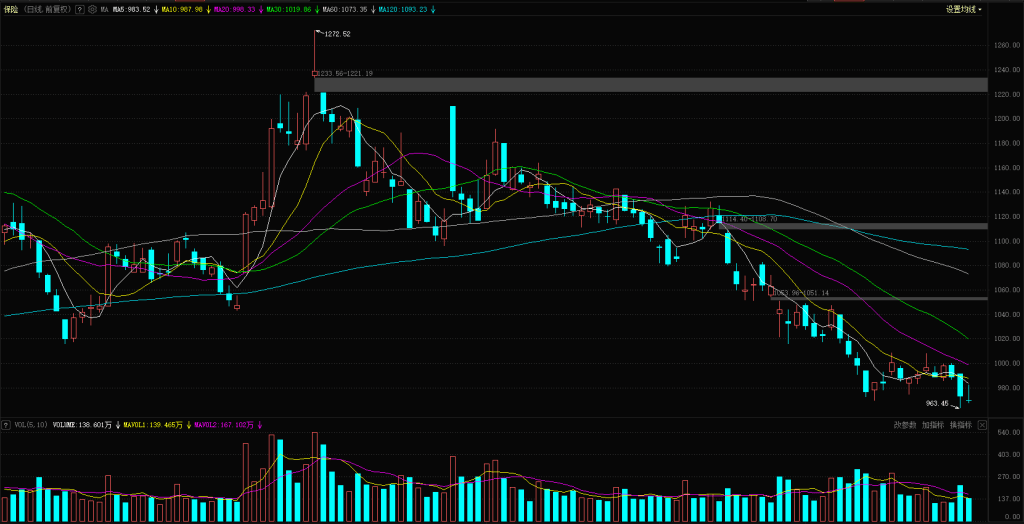
Task: Click the VOLUME:138.601万 readout
Action: click(82, 425)
